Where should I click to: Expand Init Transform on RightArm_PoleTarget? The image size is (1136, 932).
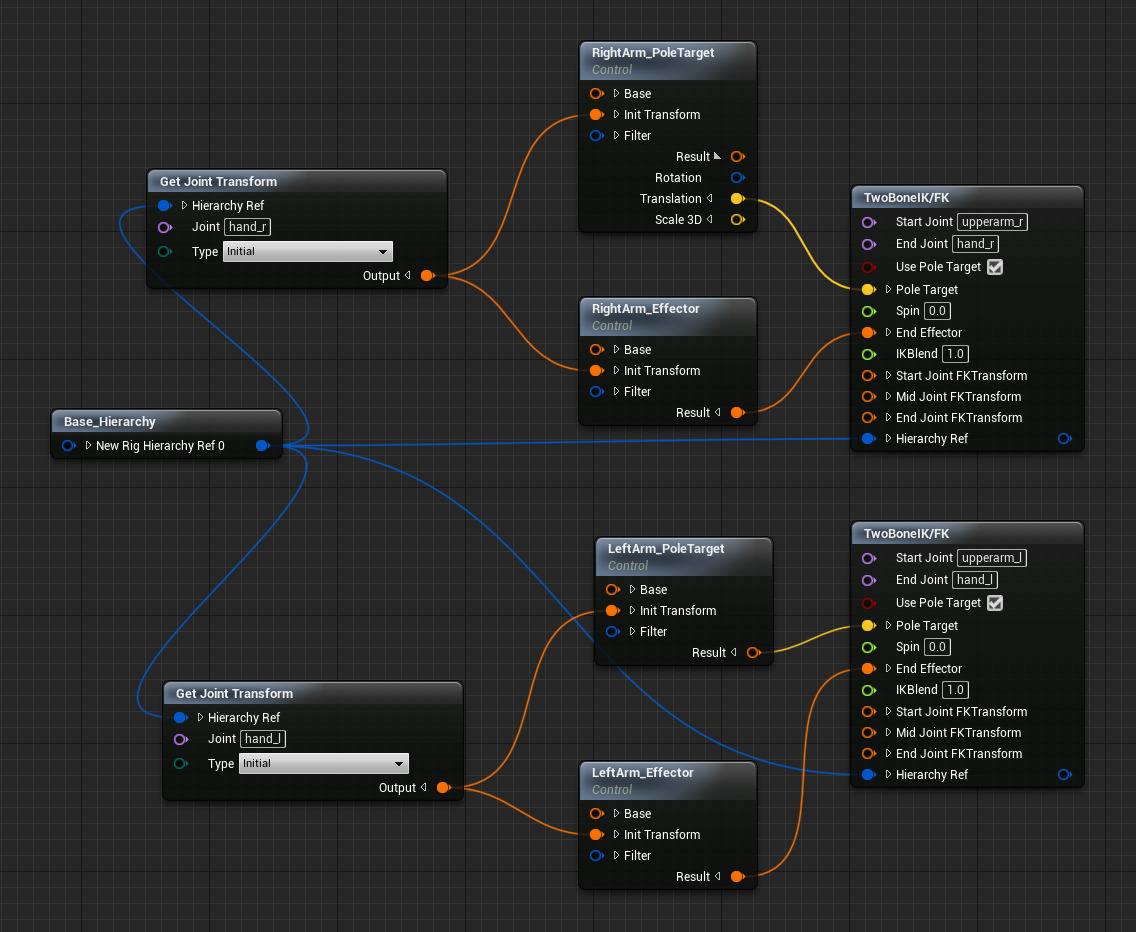617,115
